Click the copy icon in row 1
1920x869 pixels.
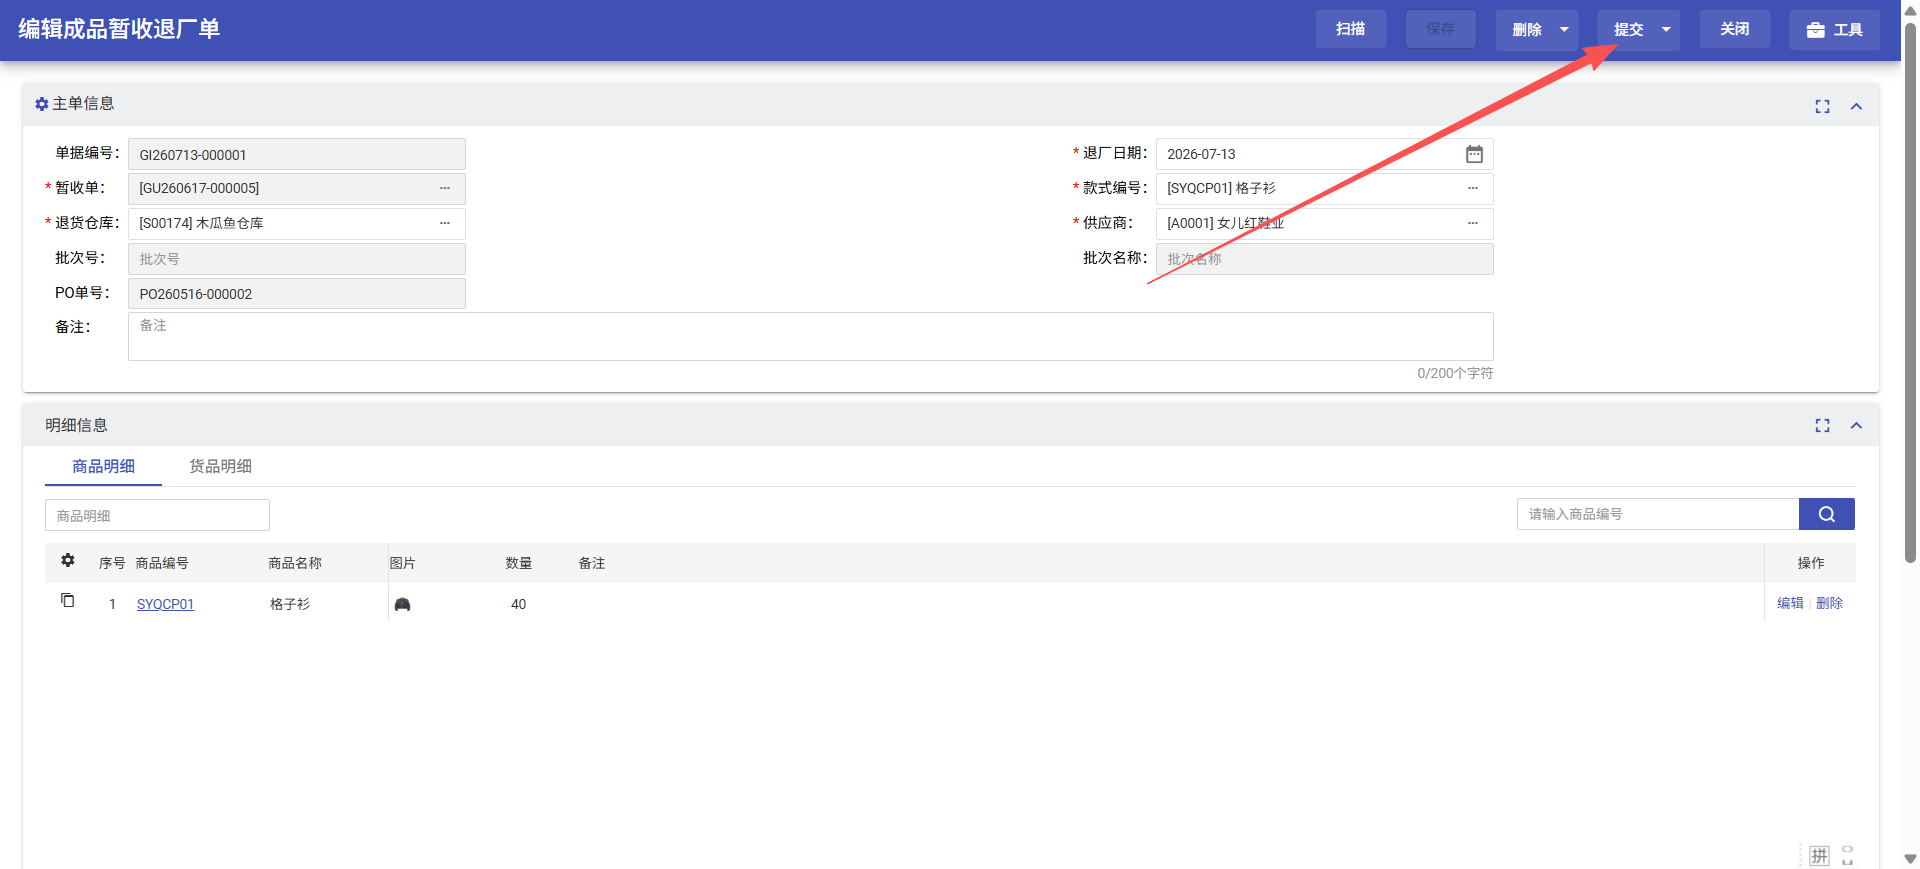tap(68, 600)
